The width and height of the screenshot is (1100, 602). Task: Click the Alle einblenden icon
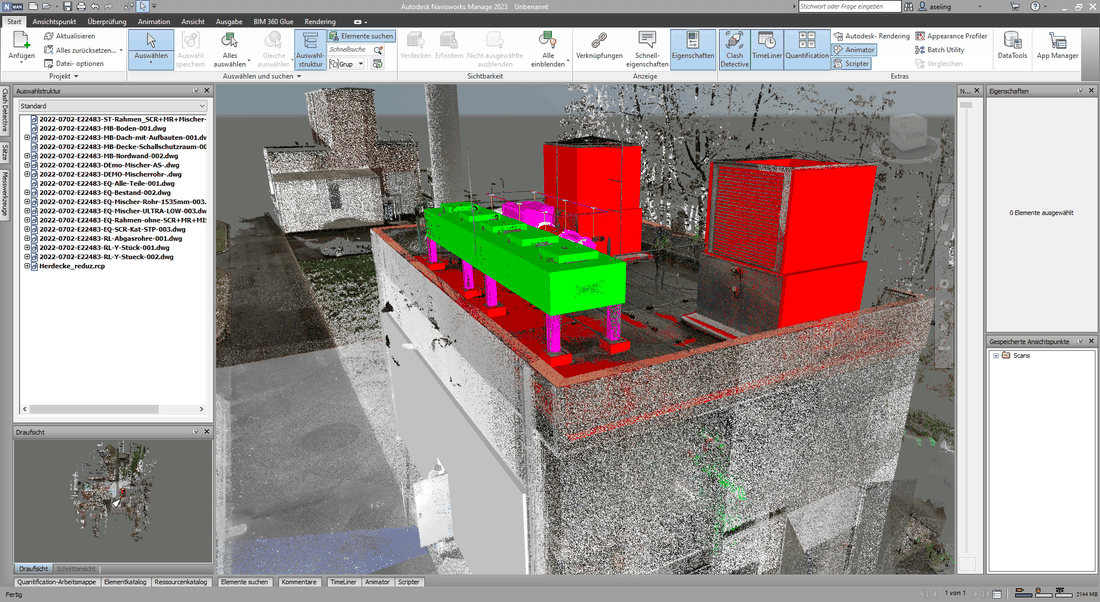point(548,41)
